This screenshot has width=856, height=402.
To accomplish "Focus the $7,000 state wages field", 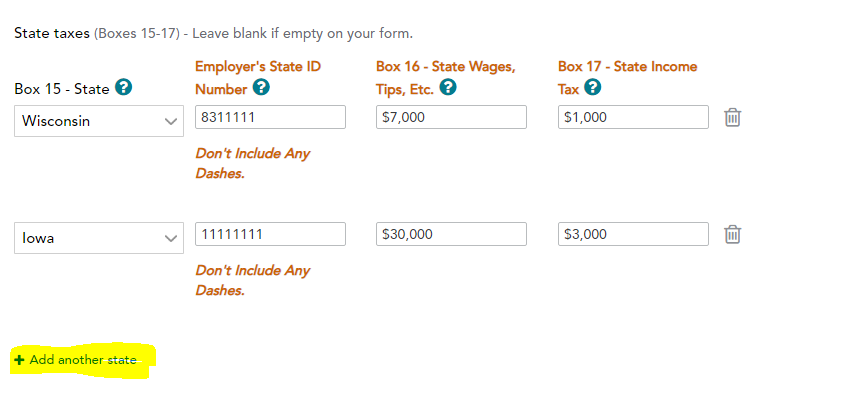I will 451,117.
